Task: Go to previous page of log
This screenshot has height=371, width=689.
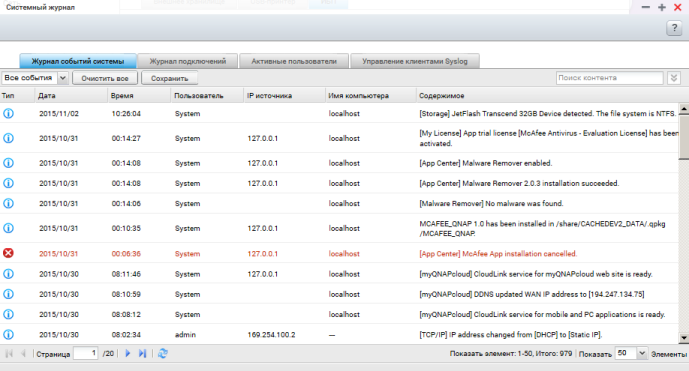Action: pos(23,353)
